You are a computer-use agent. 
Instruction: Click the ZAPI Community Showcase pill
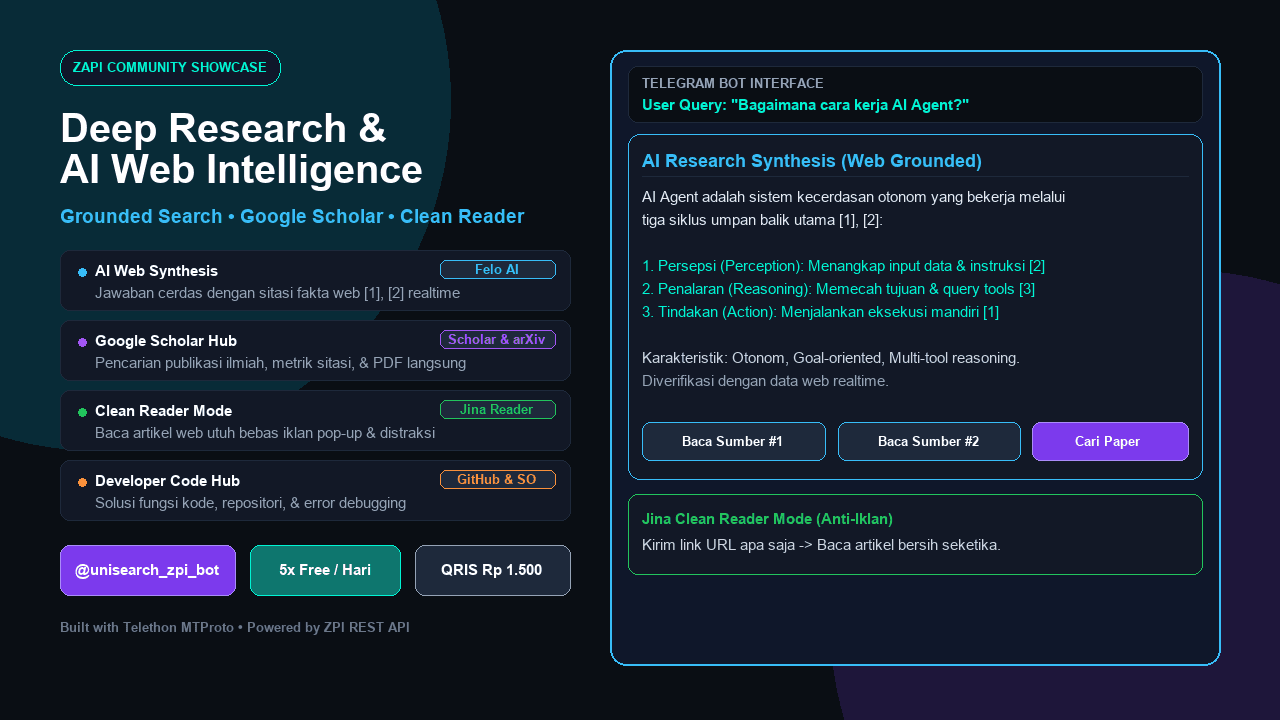[x=170, y=68]
